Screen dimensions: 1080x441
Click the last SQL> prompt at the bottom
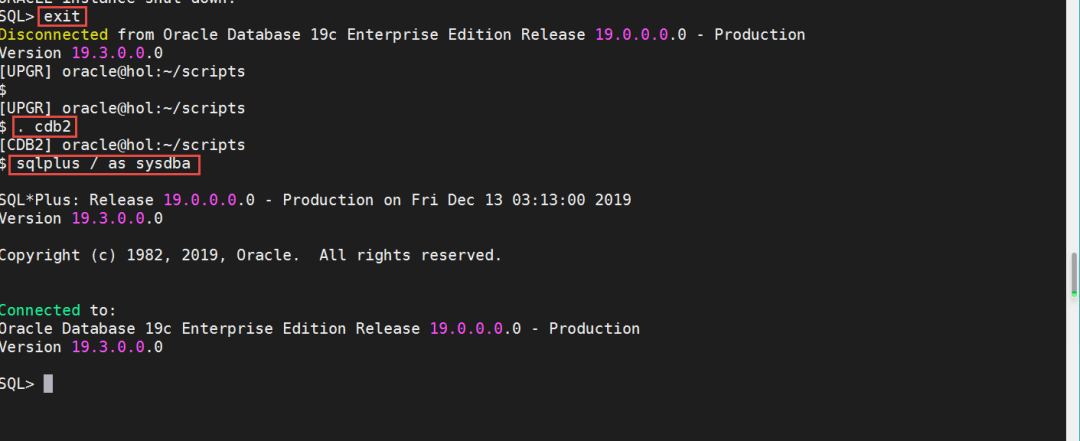tap(17, 383)
